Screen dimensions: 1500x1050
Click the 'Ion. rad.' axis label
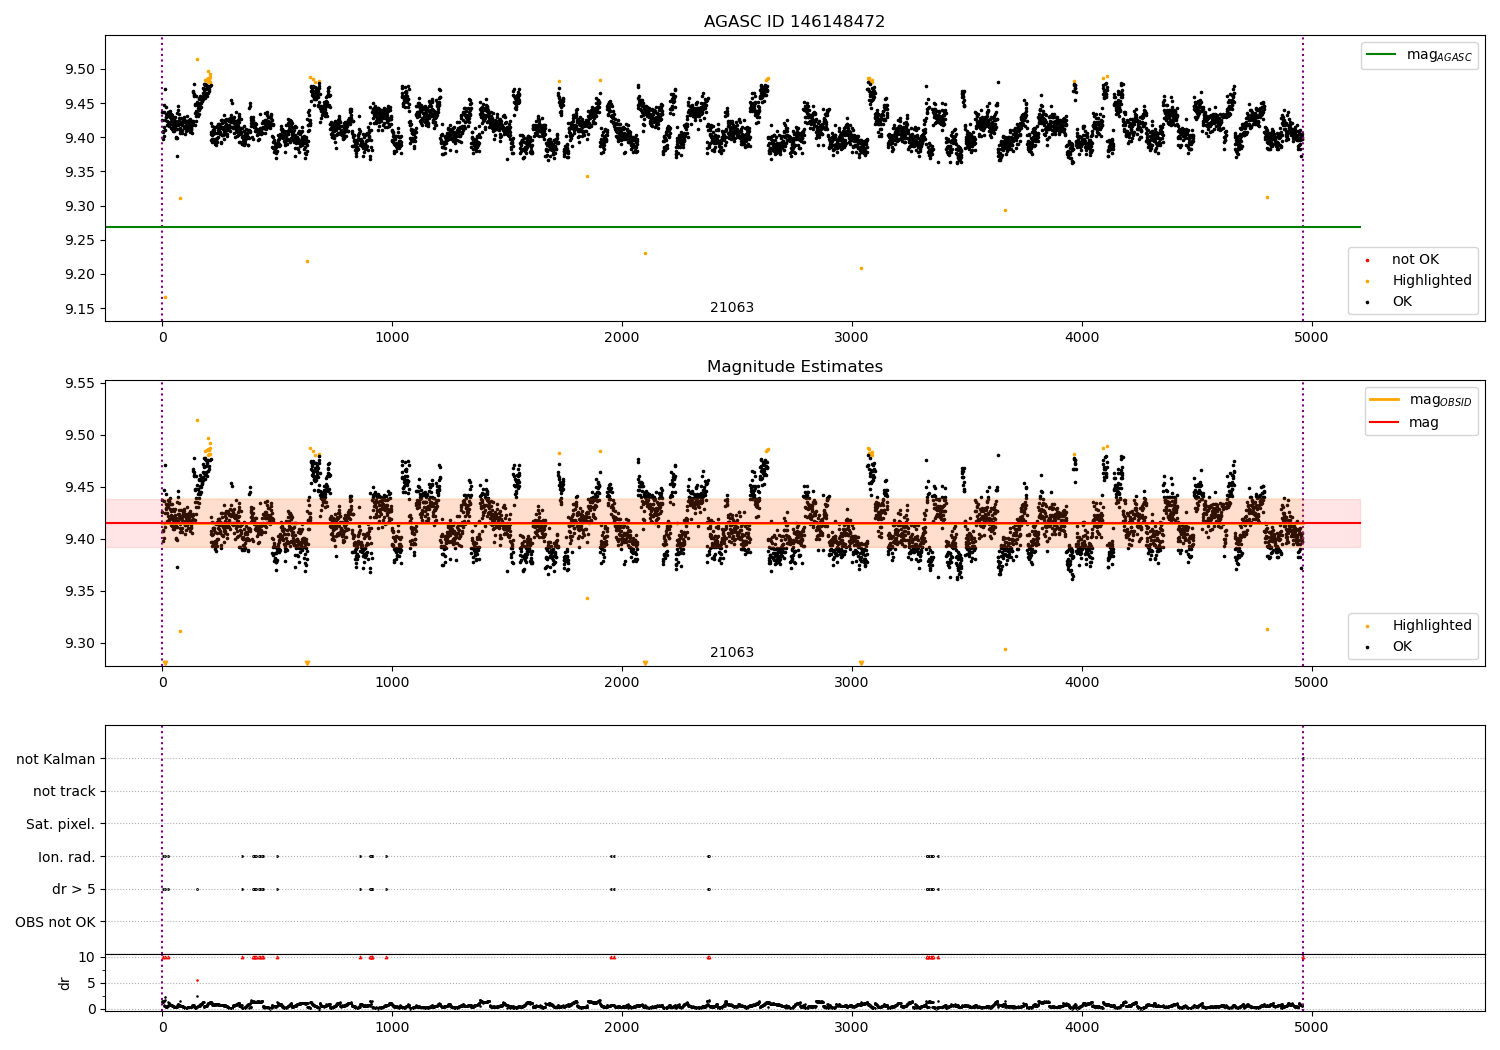click(67, 857)
